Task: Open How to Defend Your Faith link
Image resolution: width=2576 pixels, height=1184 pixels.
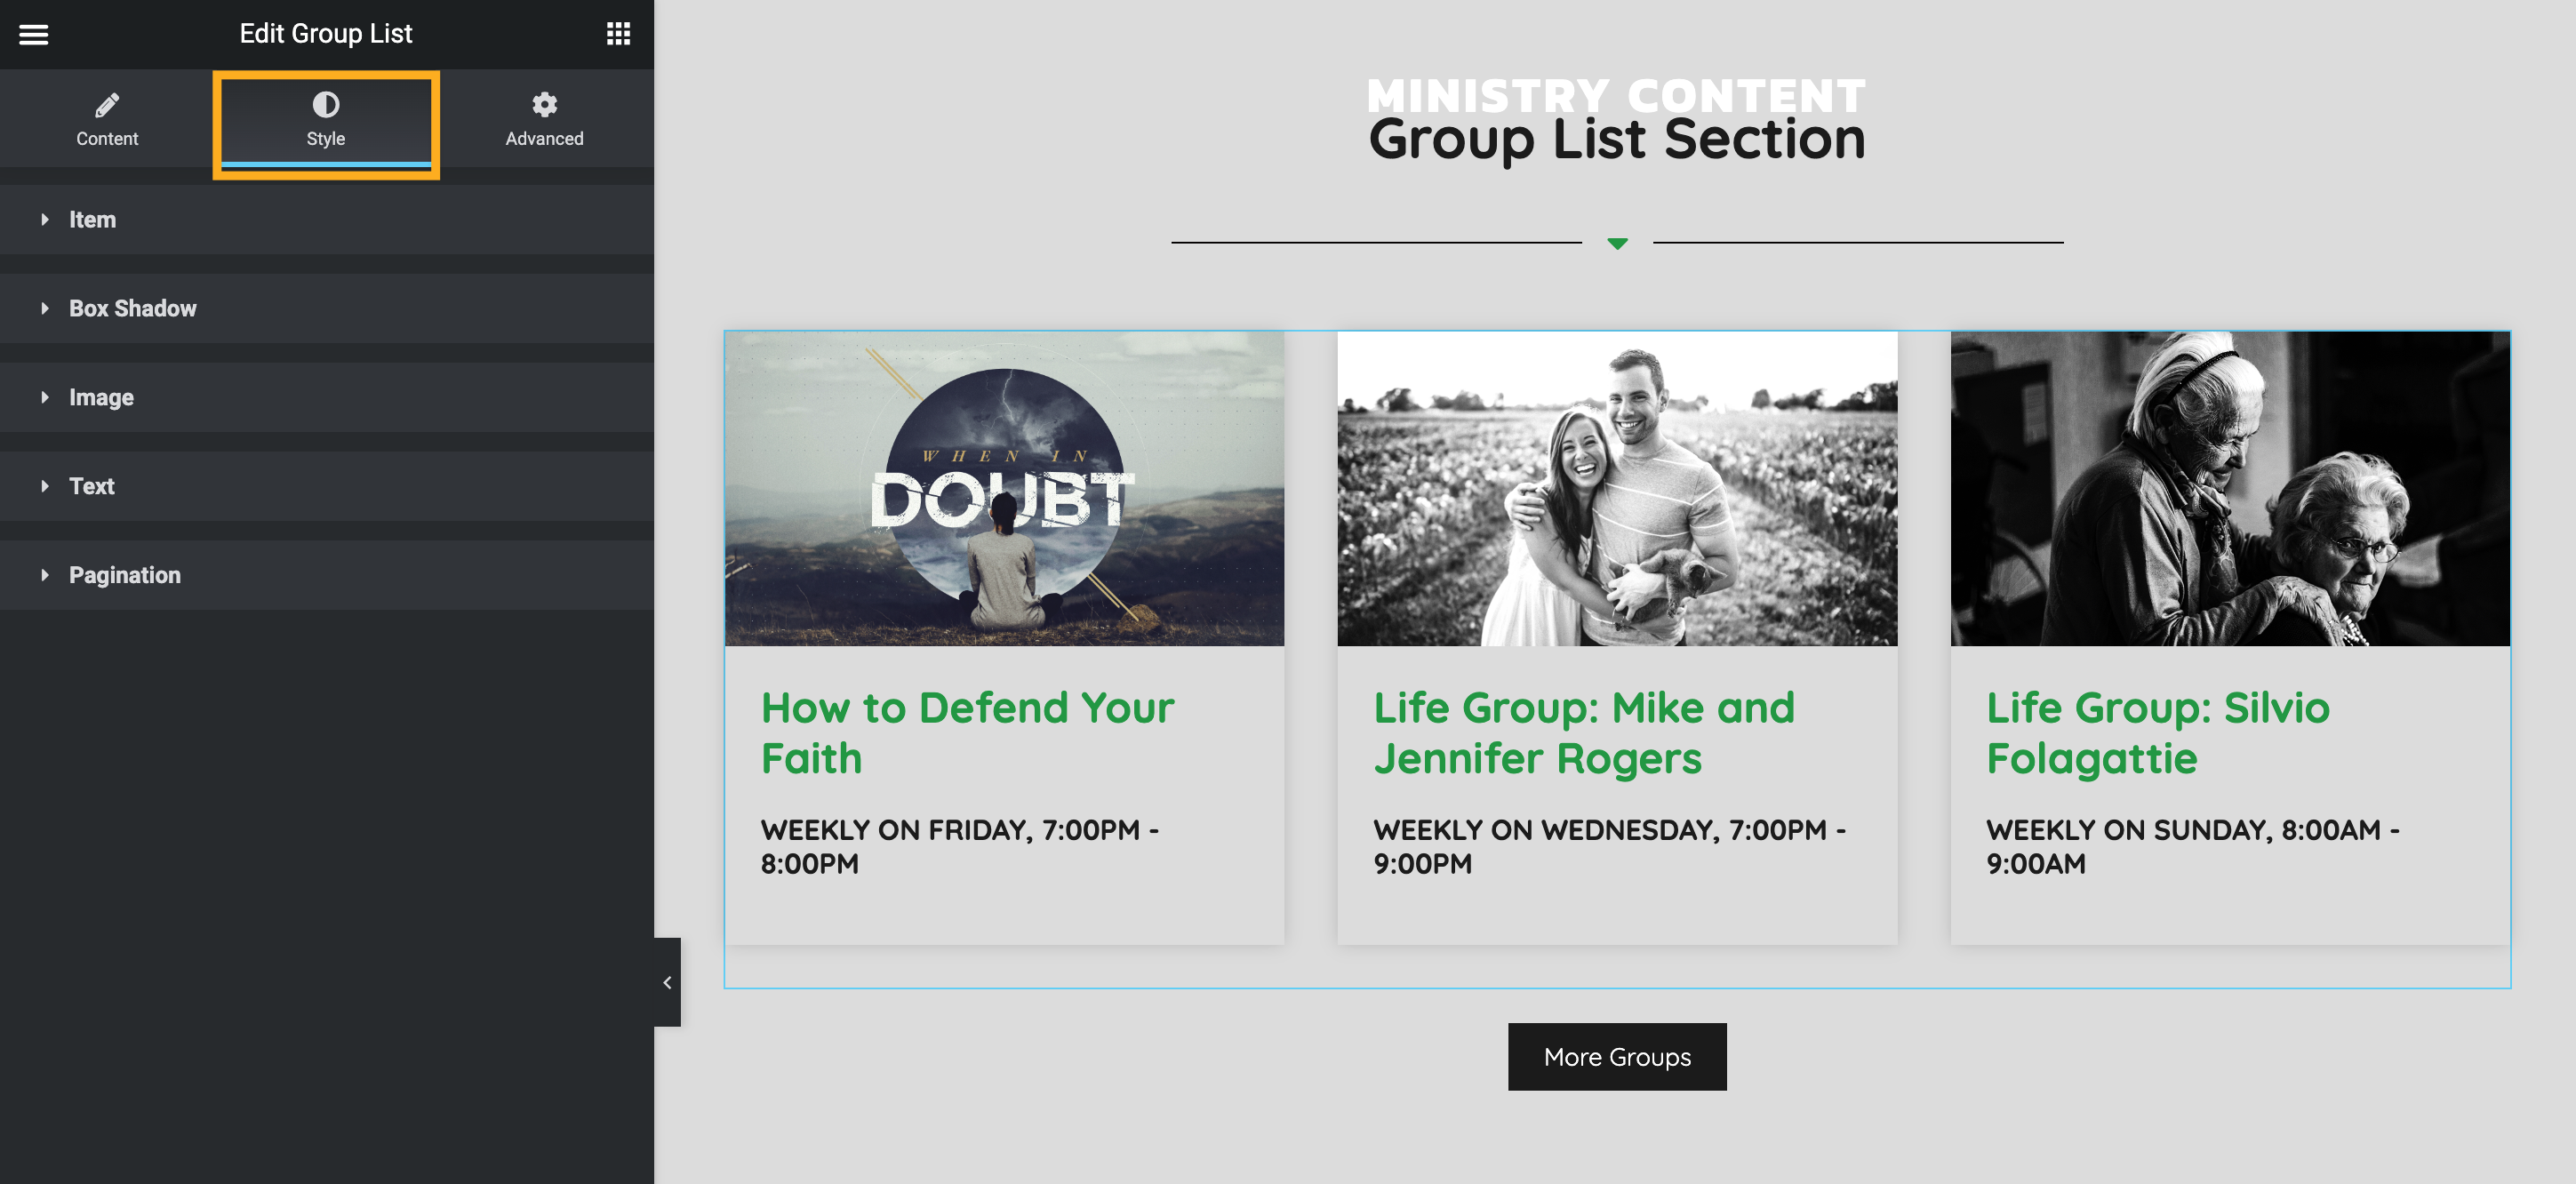Action: 967,732
